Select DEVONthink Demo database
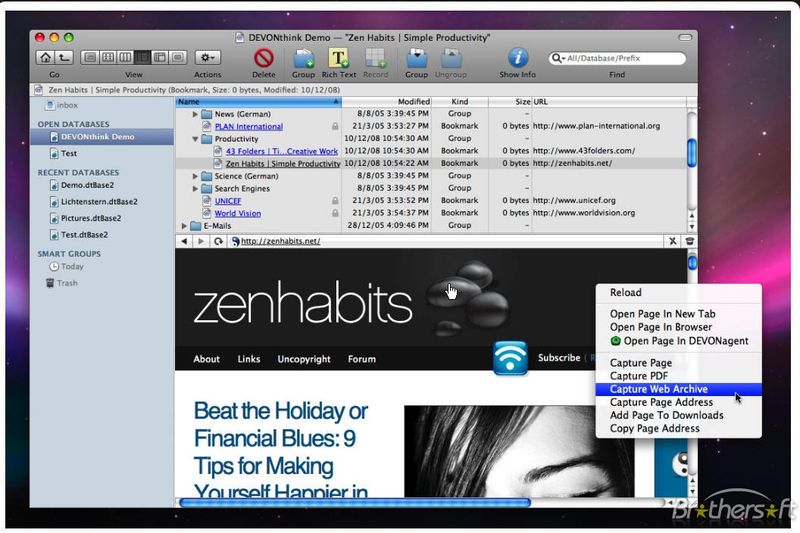Screen dimensions: 800x533 (102, 137)
